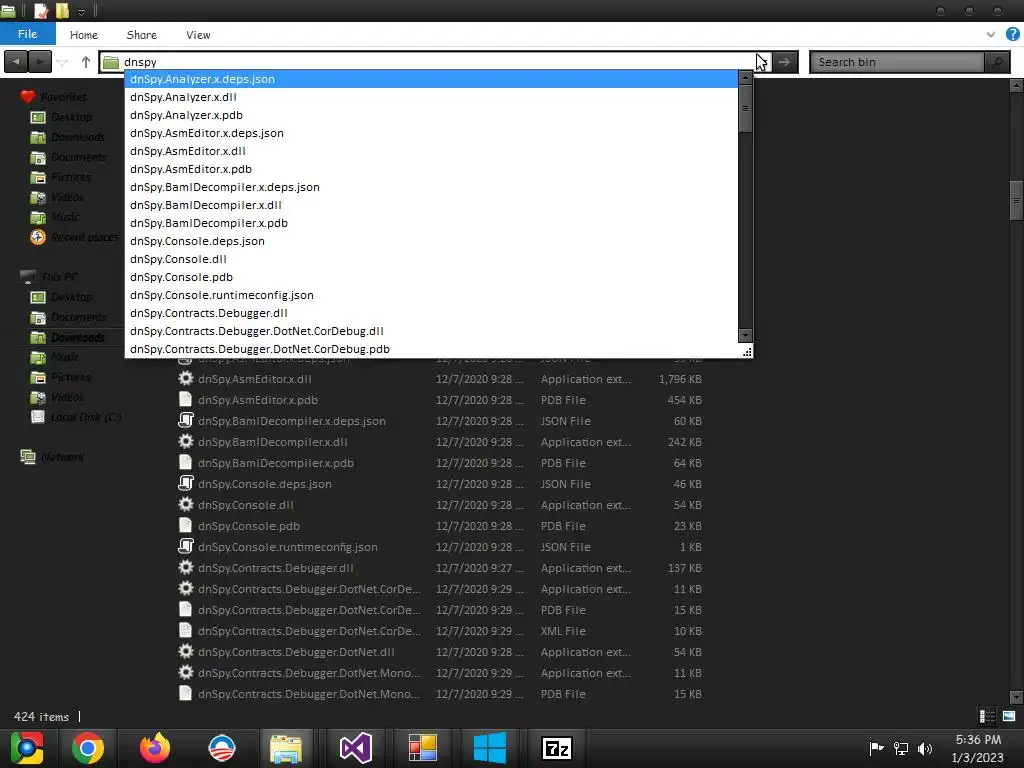
Task: Click the search magnifier icon
Action: click(x=997, y=62)
